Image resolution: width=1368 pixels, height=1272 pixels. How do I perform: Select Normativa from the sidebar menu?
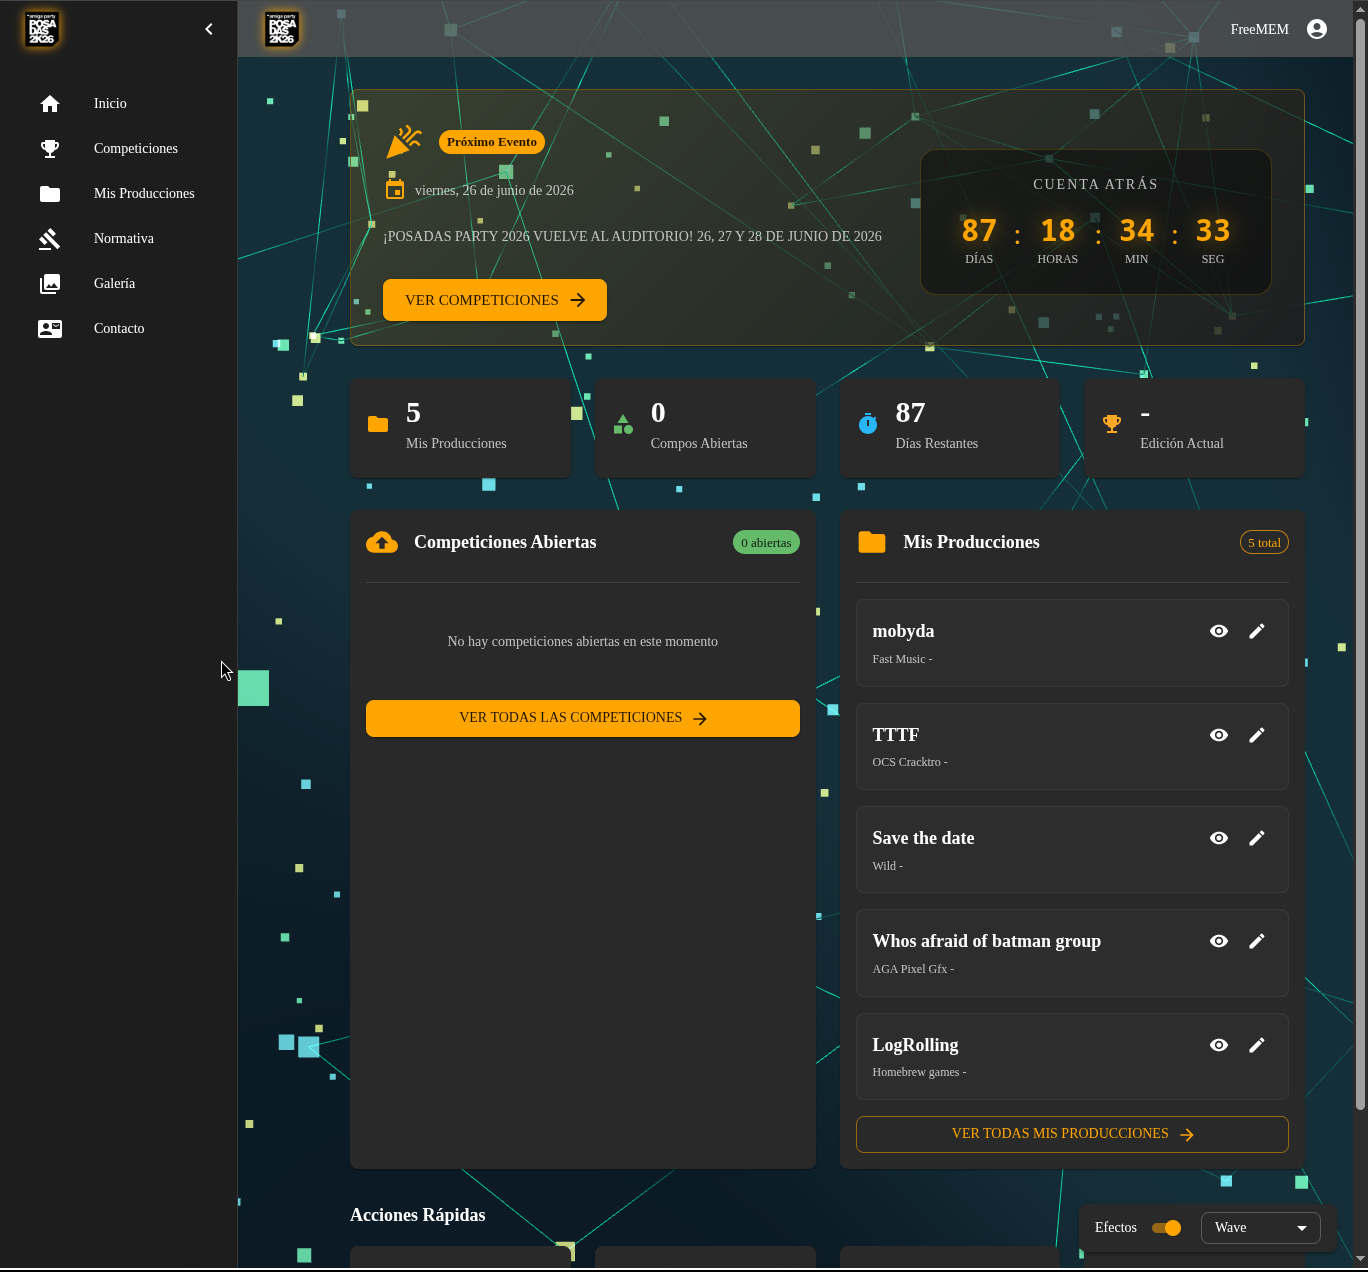[x=124, y=239]
